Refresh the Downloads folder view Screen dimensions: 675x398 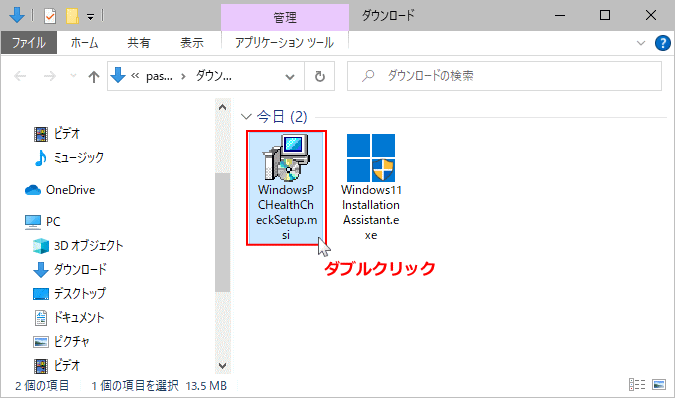319,77
